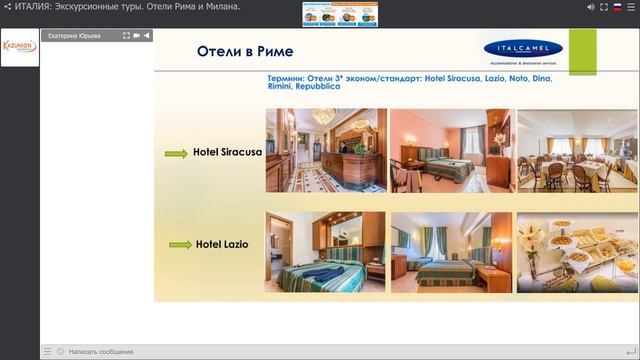The height and width of the screenshot is (360, 640).
Task: Click the slide title Отели в Риме
Action: (245, 51)
